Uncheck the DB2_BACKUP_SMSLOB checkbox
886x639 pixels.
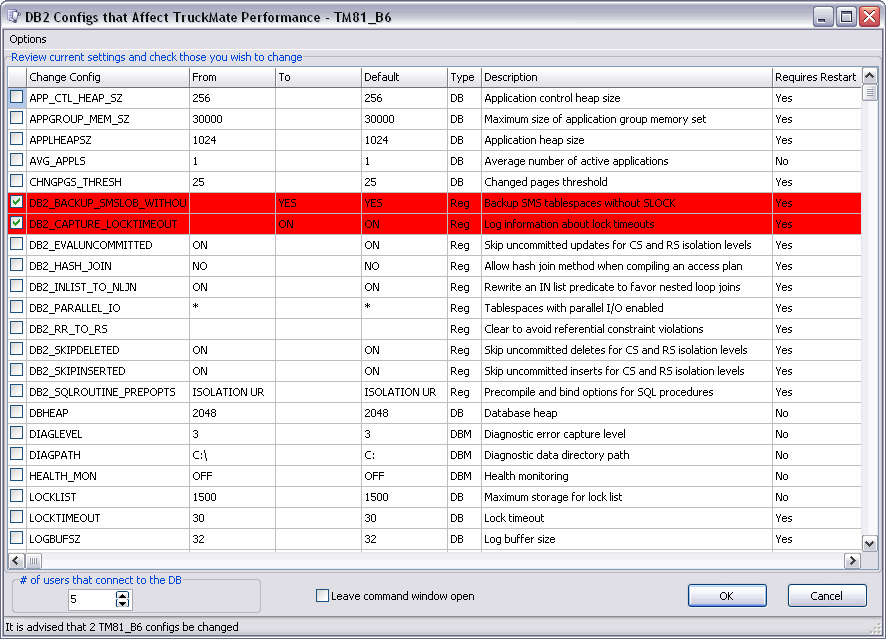[17, 203]
